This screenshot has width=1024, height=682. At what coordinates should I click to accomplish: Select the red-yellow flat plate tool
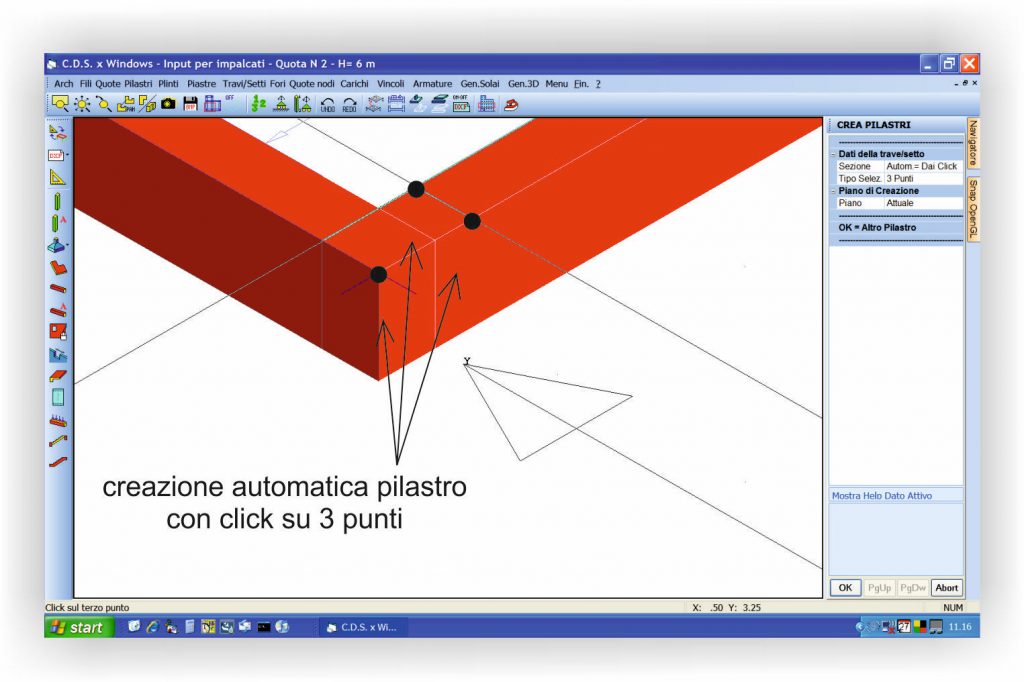(58, 376)
